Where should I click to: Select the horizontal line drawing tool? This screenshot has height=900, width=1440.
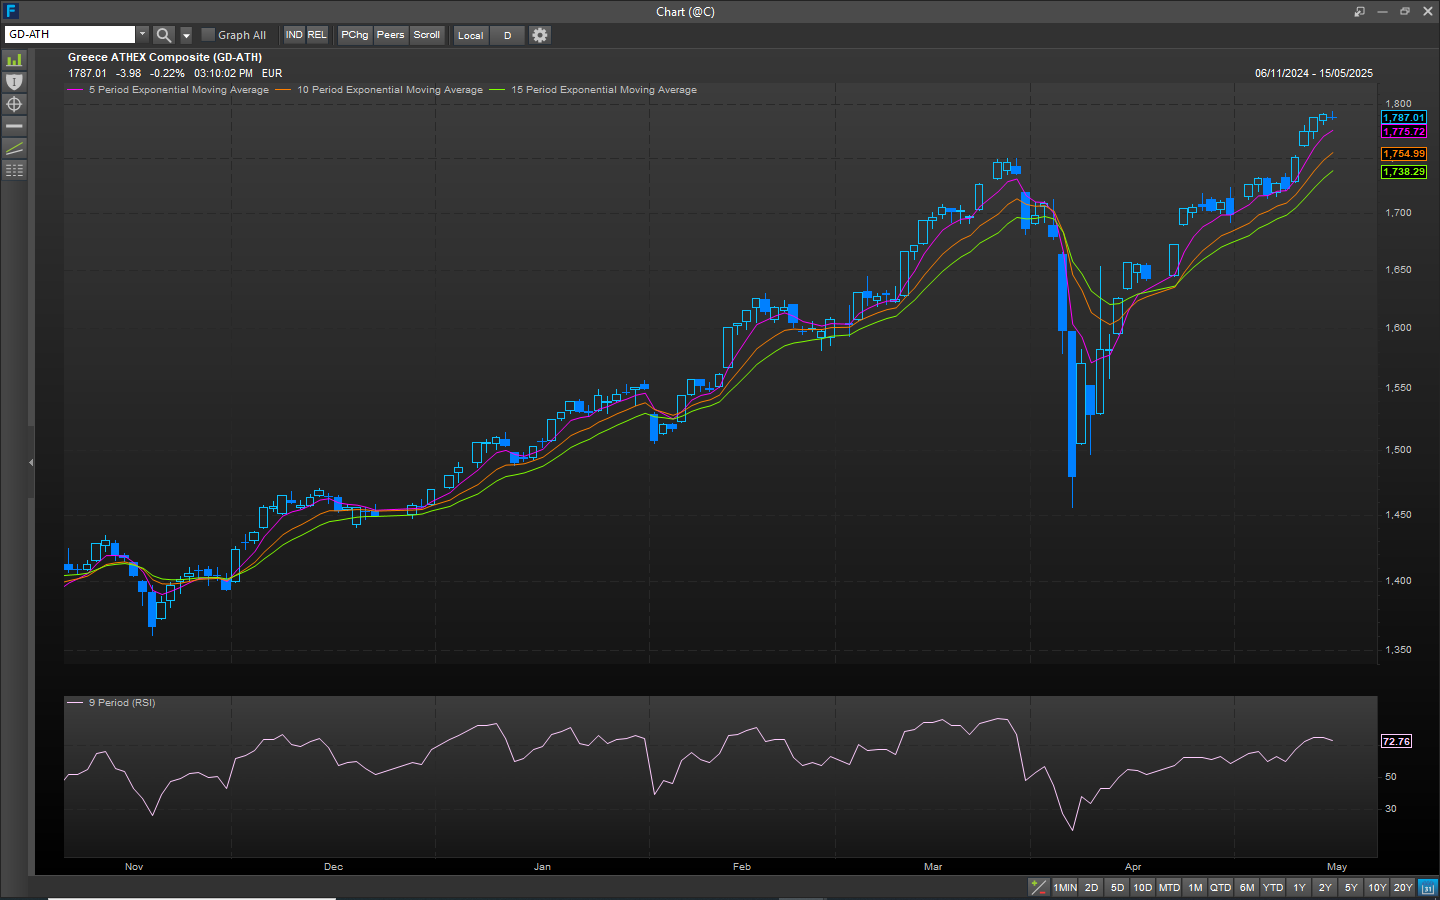point(14,126)
